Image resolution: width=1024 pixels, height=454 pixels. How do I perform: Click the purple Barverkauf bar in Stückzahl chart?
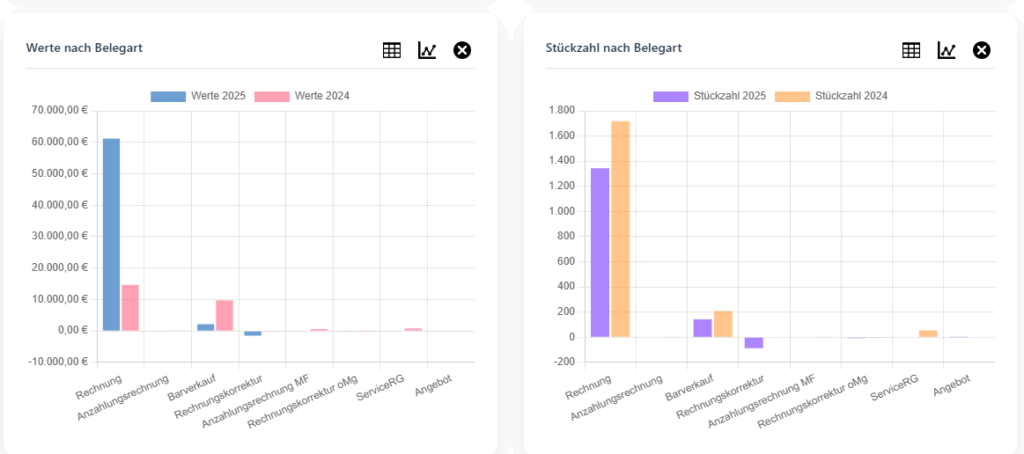click(x=702, y=328)
